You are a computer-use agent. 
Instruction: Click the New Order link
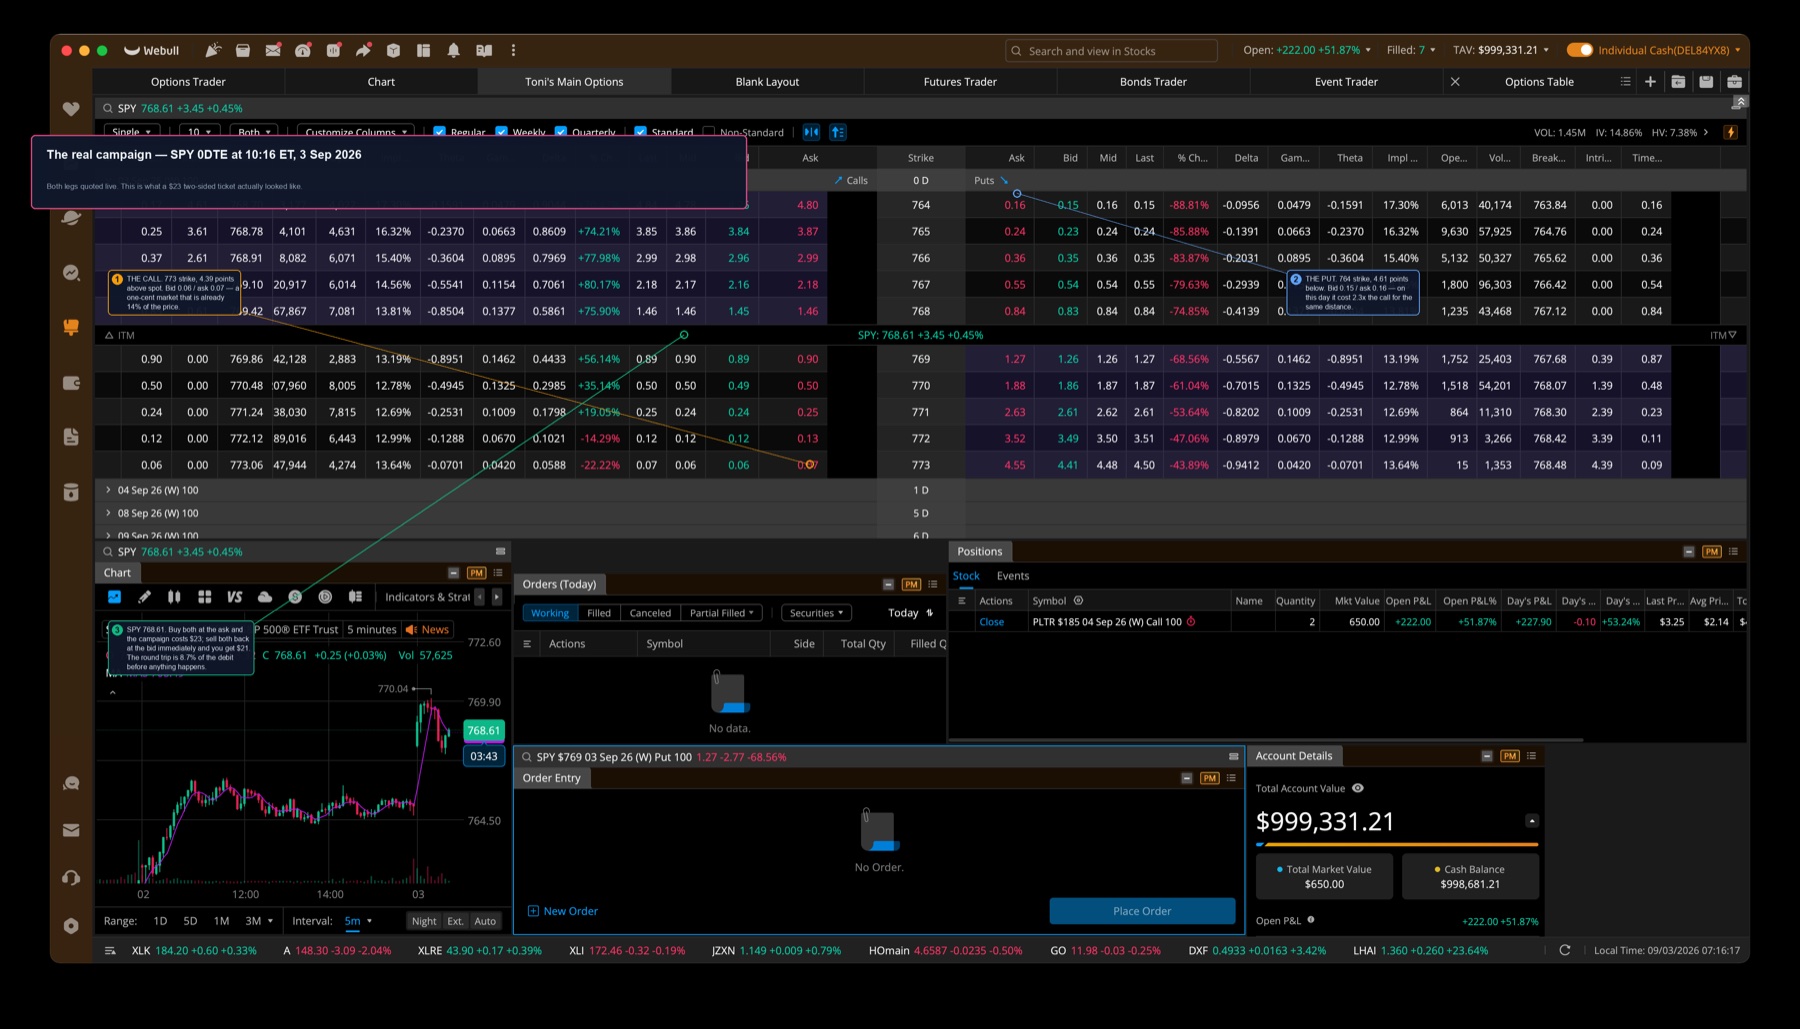tap(562, 911)
